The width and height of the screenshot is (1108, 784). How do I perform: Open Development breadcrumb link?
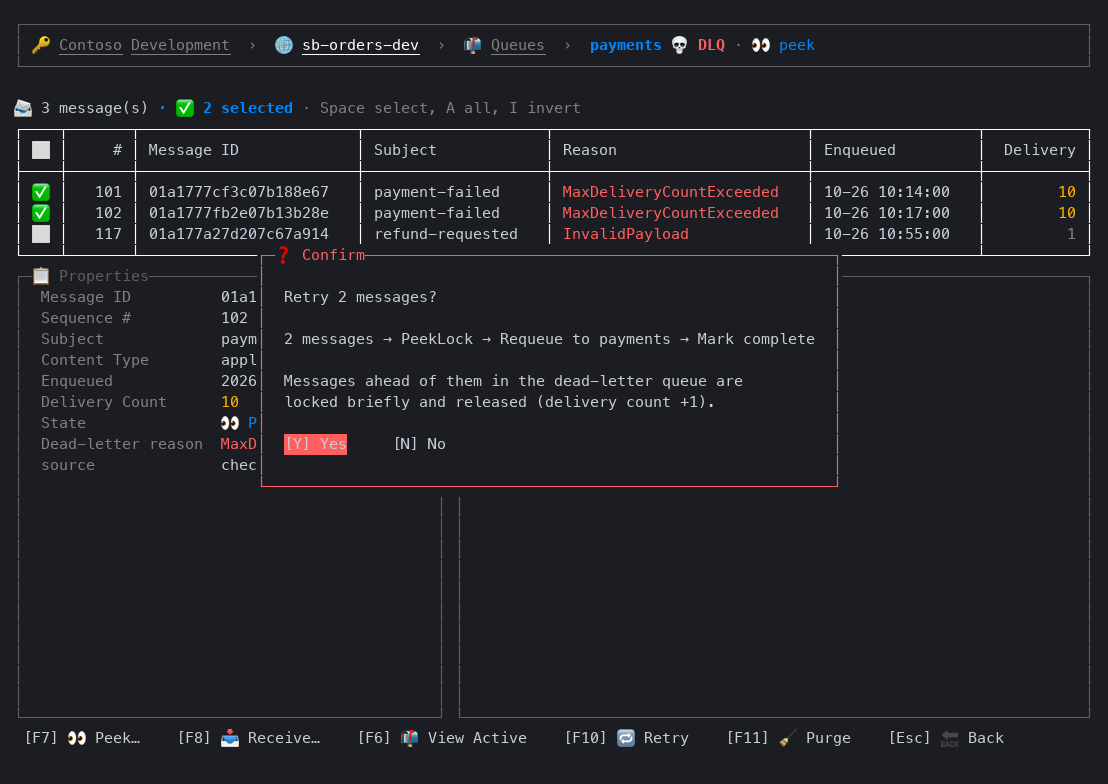pyautogui.click(x=180, y=45)
